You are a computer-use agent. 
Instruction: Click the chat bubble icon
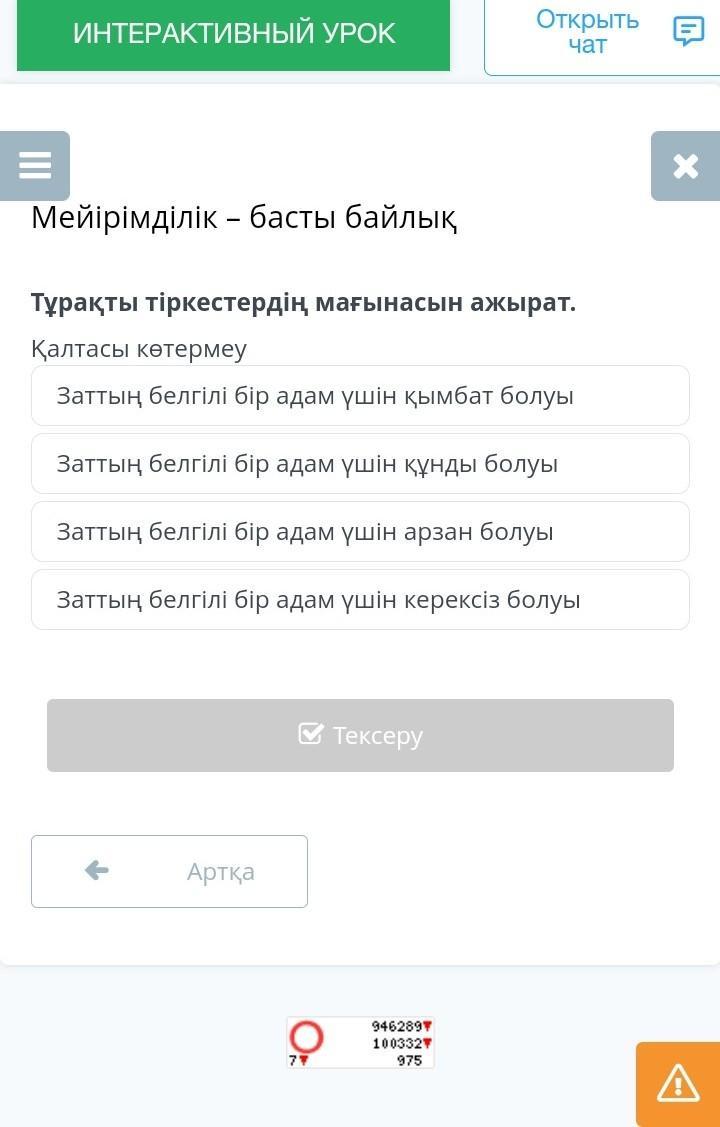tap(688, 32)
